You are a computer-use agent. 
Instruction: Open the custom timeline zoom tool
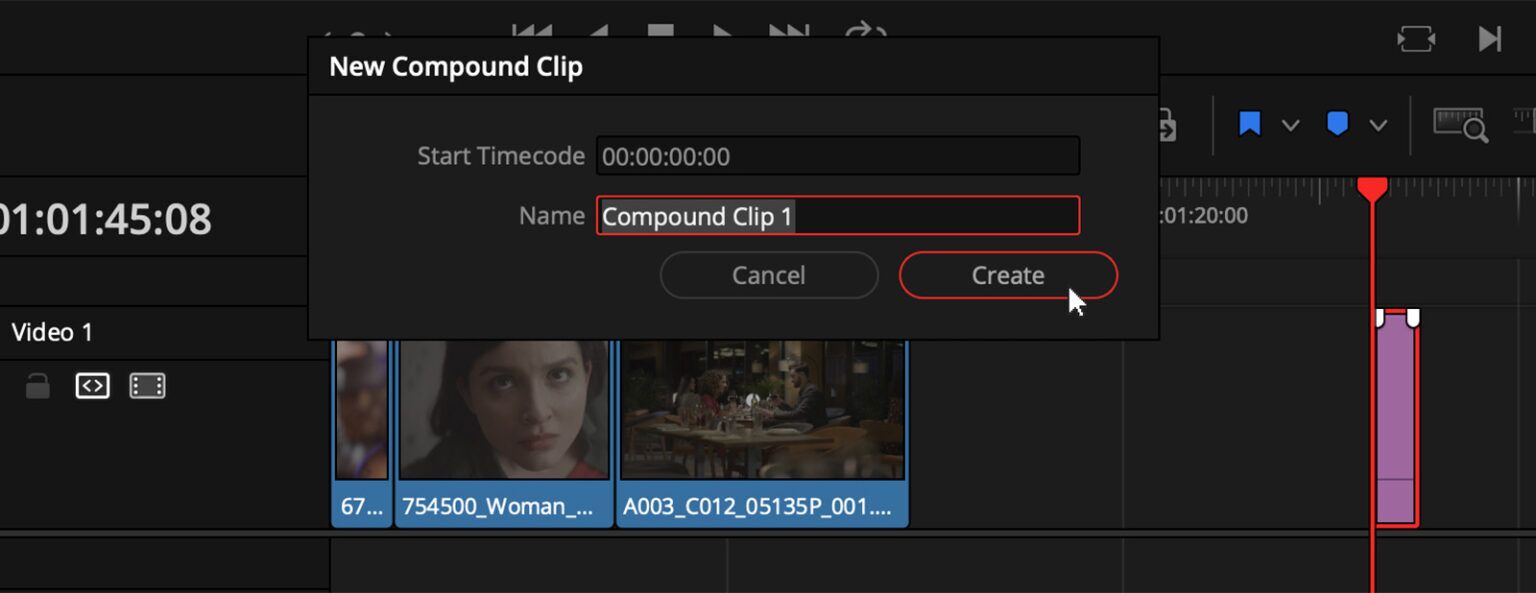[x=1460, y=125]
